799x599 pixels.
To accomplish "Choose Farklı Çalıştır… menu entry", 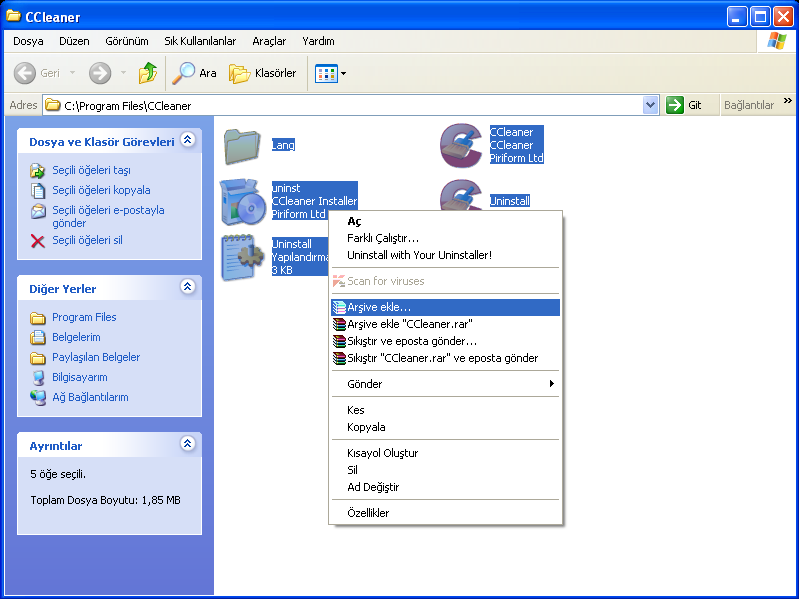I will click(446, 238).
